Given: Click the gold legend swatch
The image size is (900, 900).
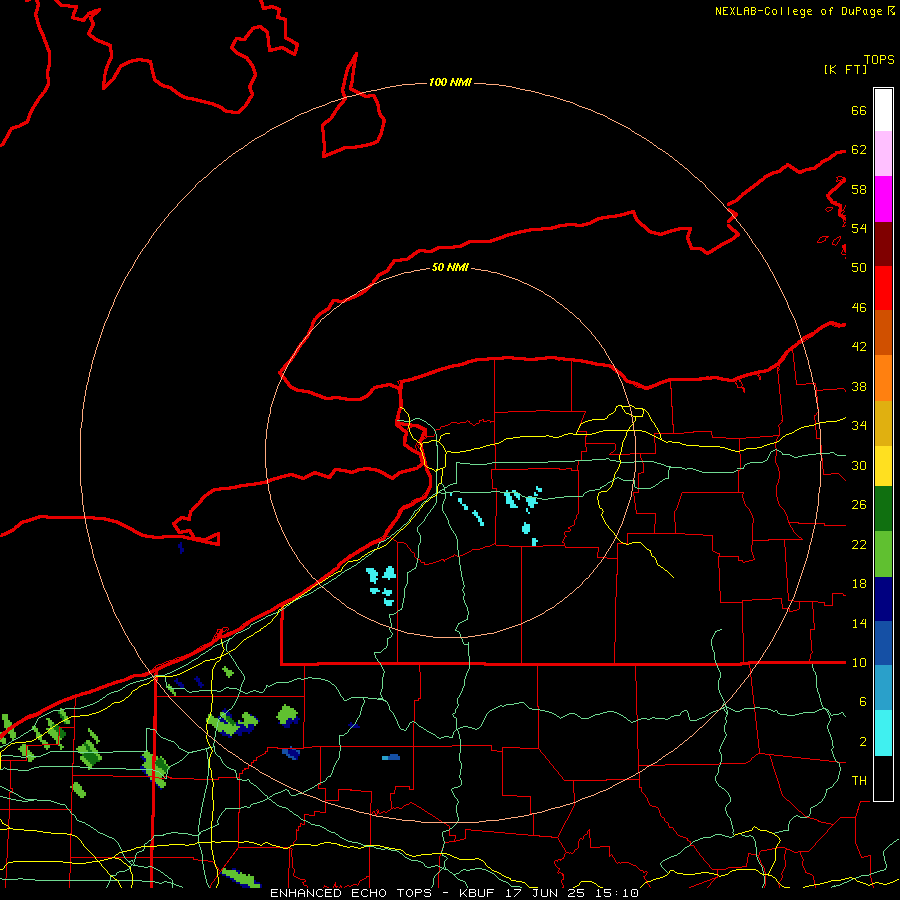Looking at the screenshot, I should click(883, 423).
